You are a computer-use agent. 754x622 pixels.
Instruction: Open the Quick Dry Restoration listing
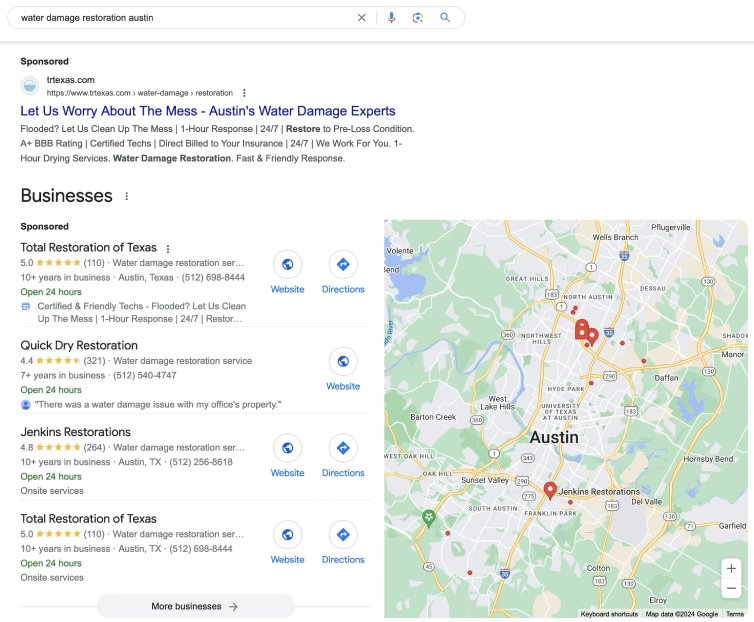pyautogui.click(x=79, y=345)
